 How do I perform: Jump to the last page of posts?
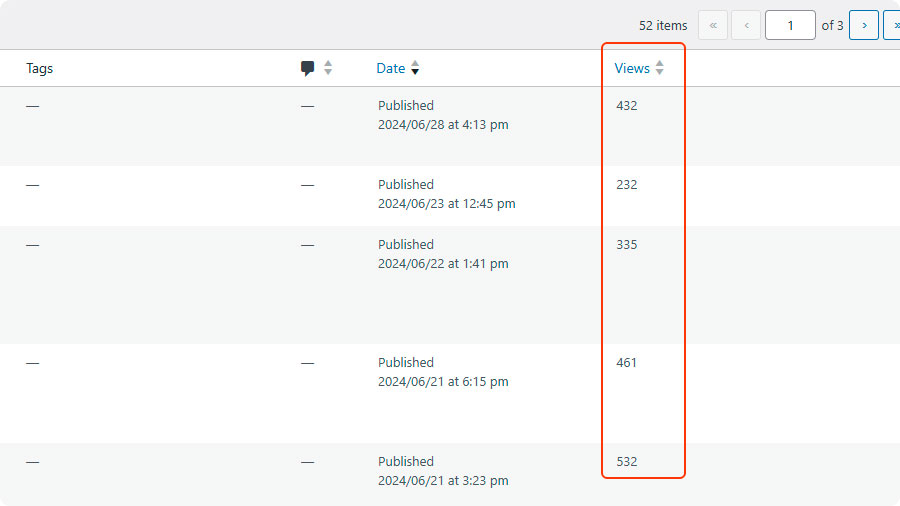click(891, 25)
